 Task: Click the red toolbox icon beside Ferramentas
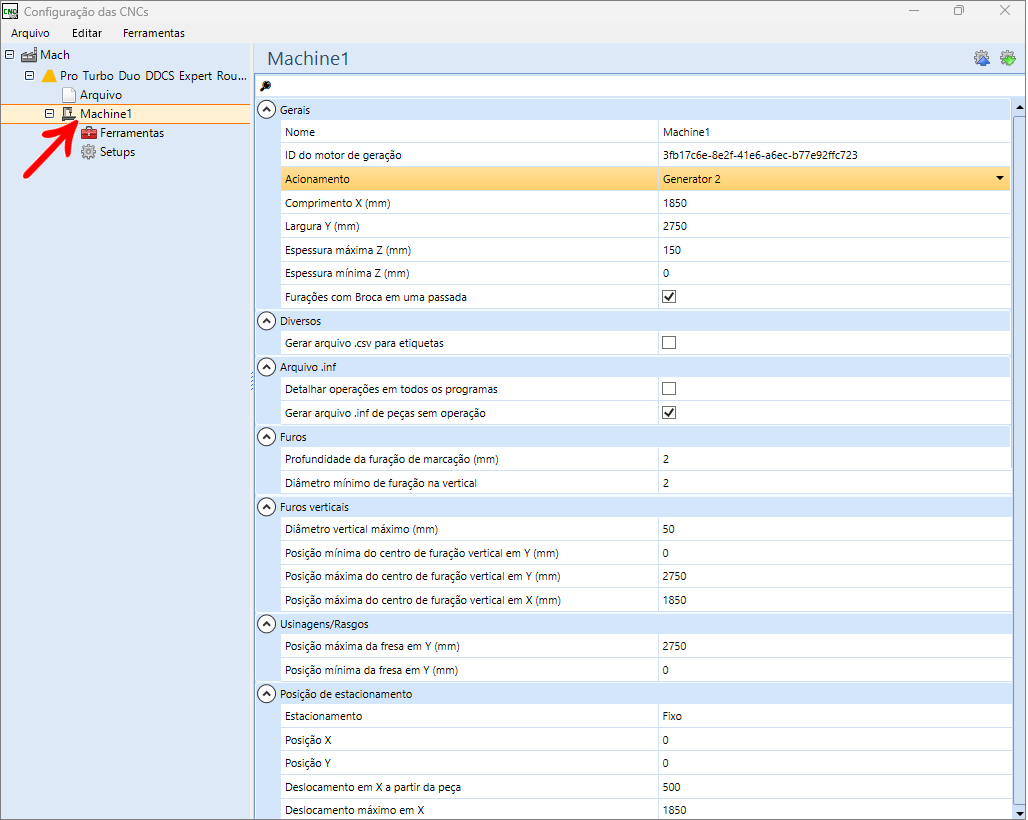[89, 133]
